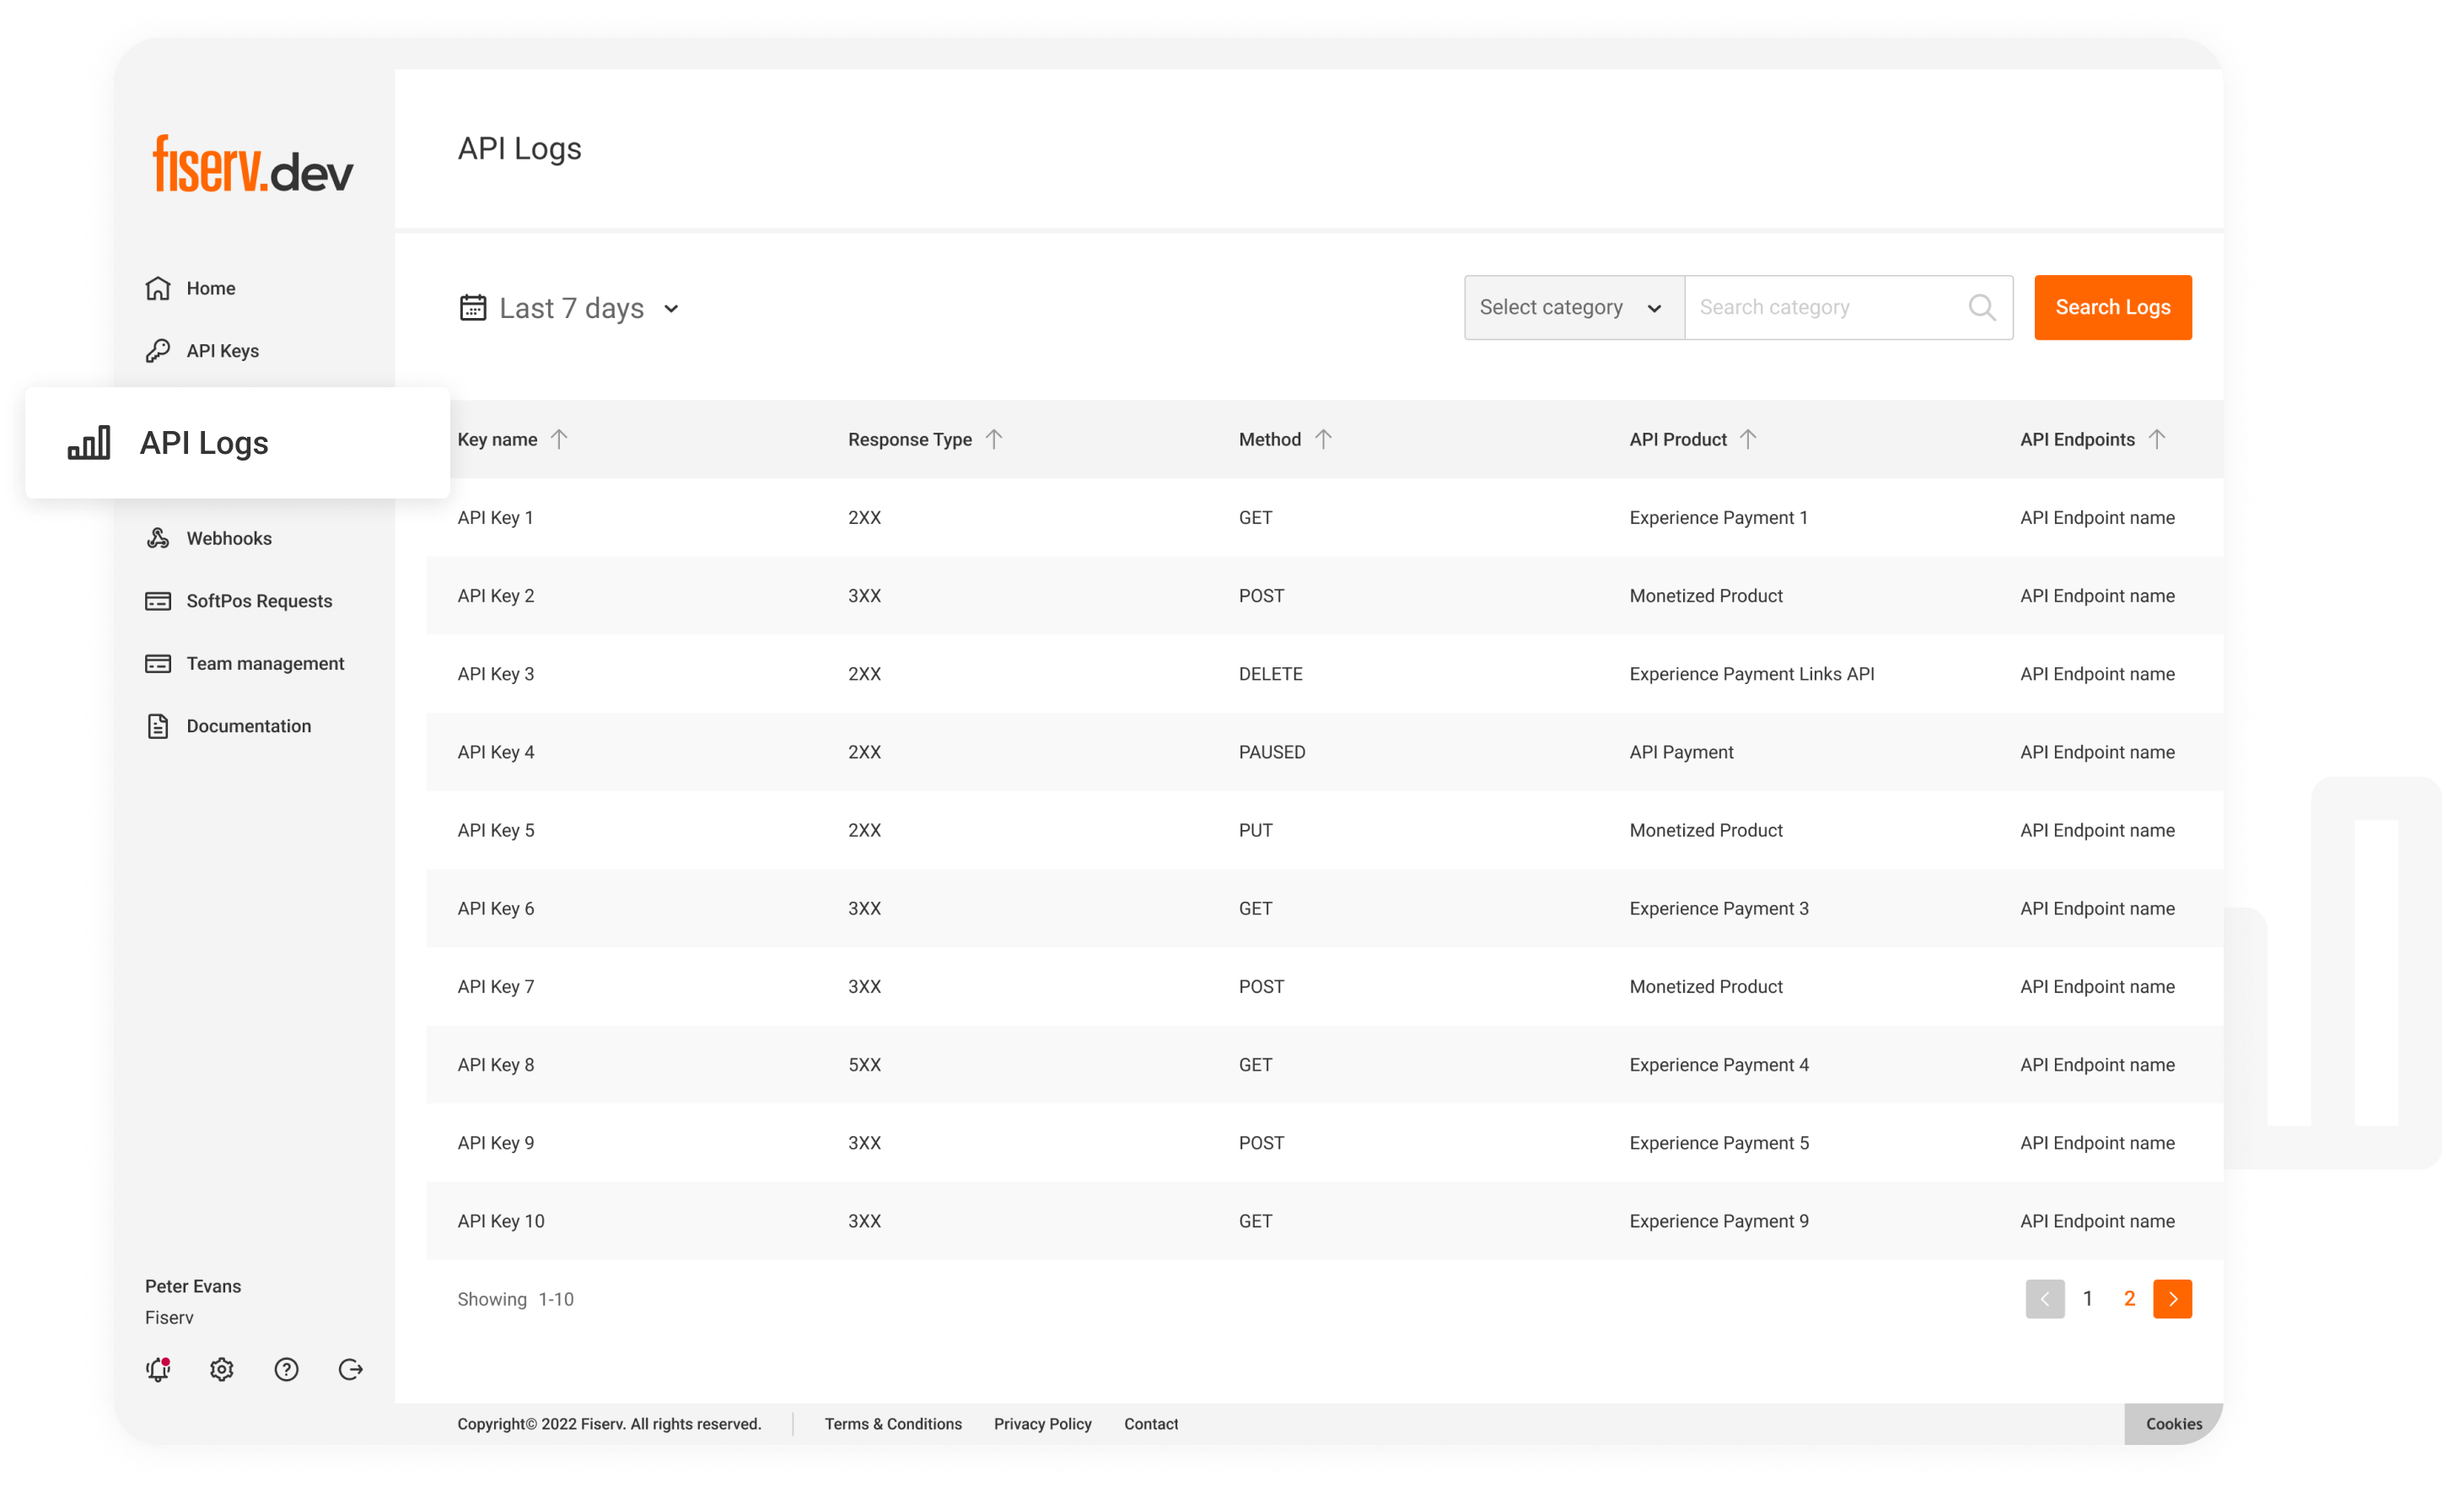This screenshot has height=1488, width=2464.
Task: Go to page 2 of results
Action: (2130, 1299)
